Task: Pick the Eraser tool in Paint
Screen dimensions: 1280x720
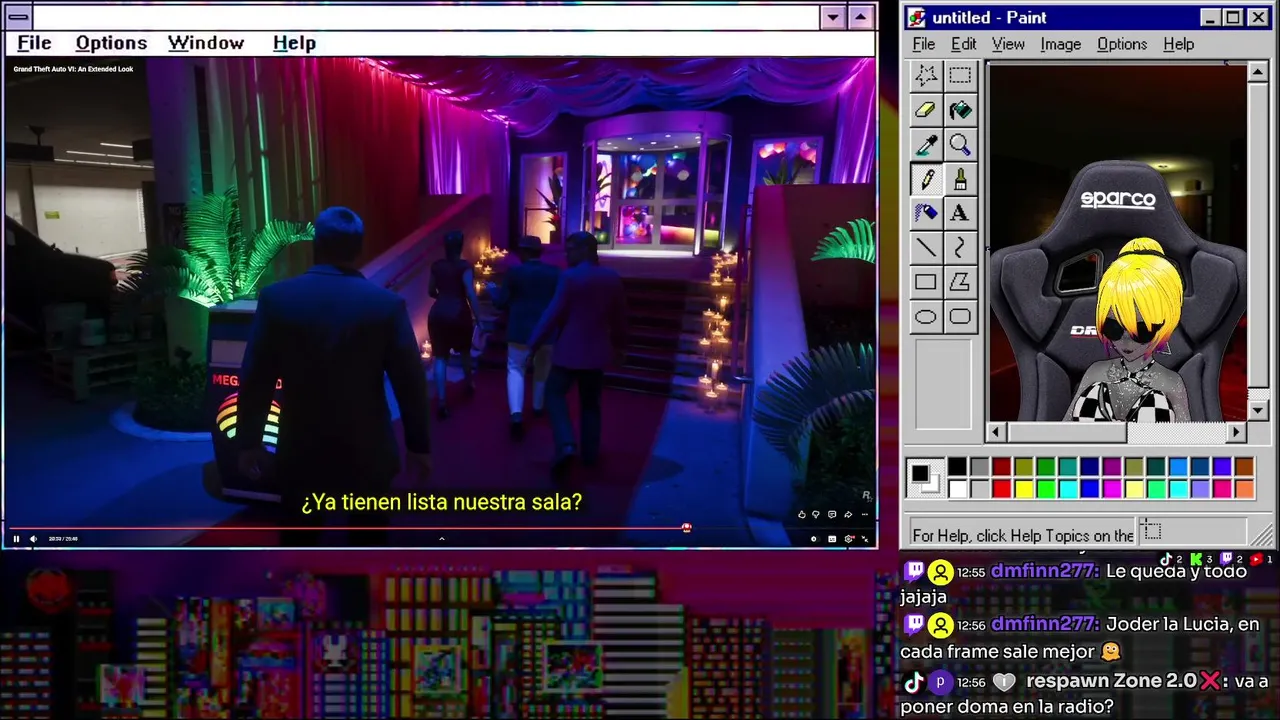Action: pos(926,110)
